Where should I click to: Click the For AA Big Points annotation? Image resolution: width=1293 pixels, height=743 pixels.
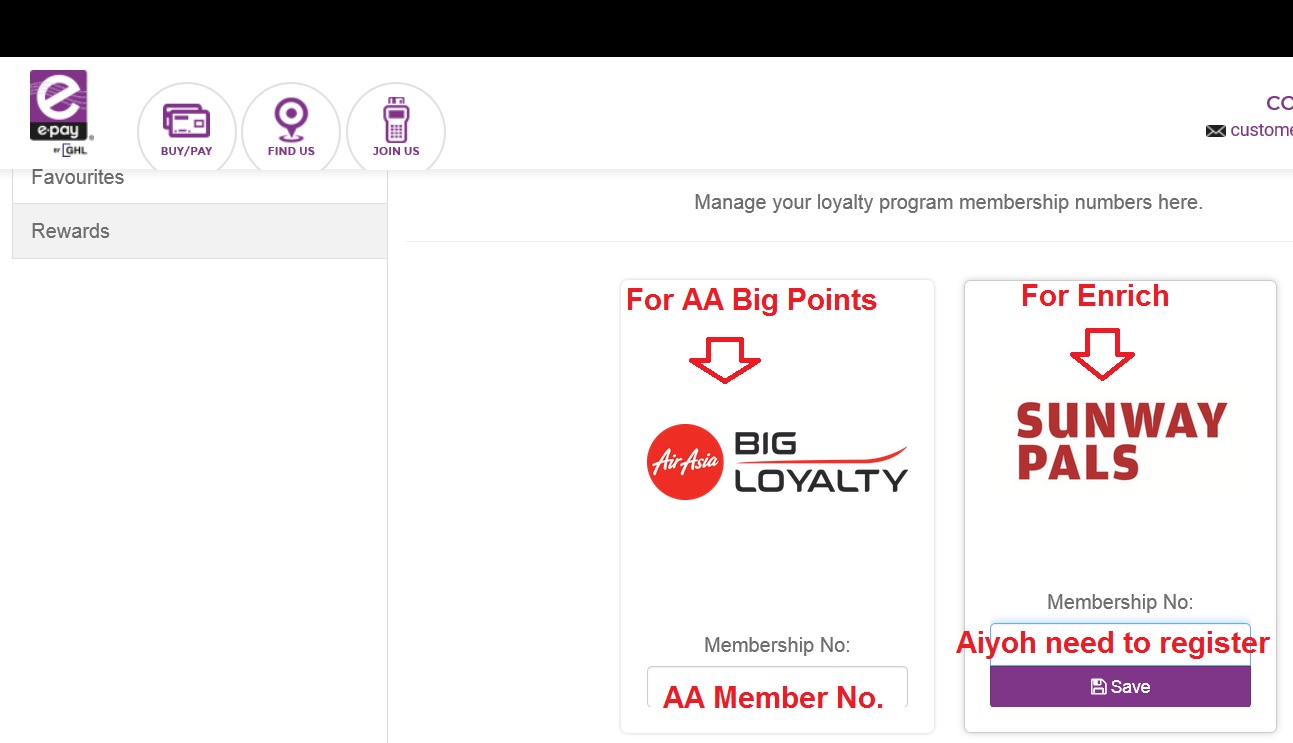coord(751,300)
